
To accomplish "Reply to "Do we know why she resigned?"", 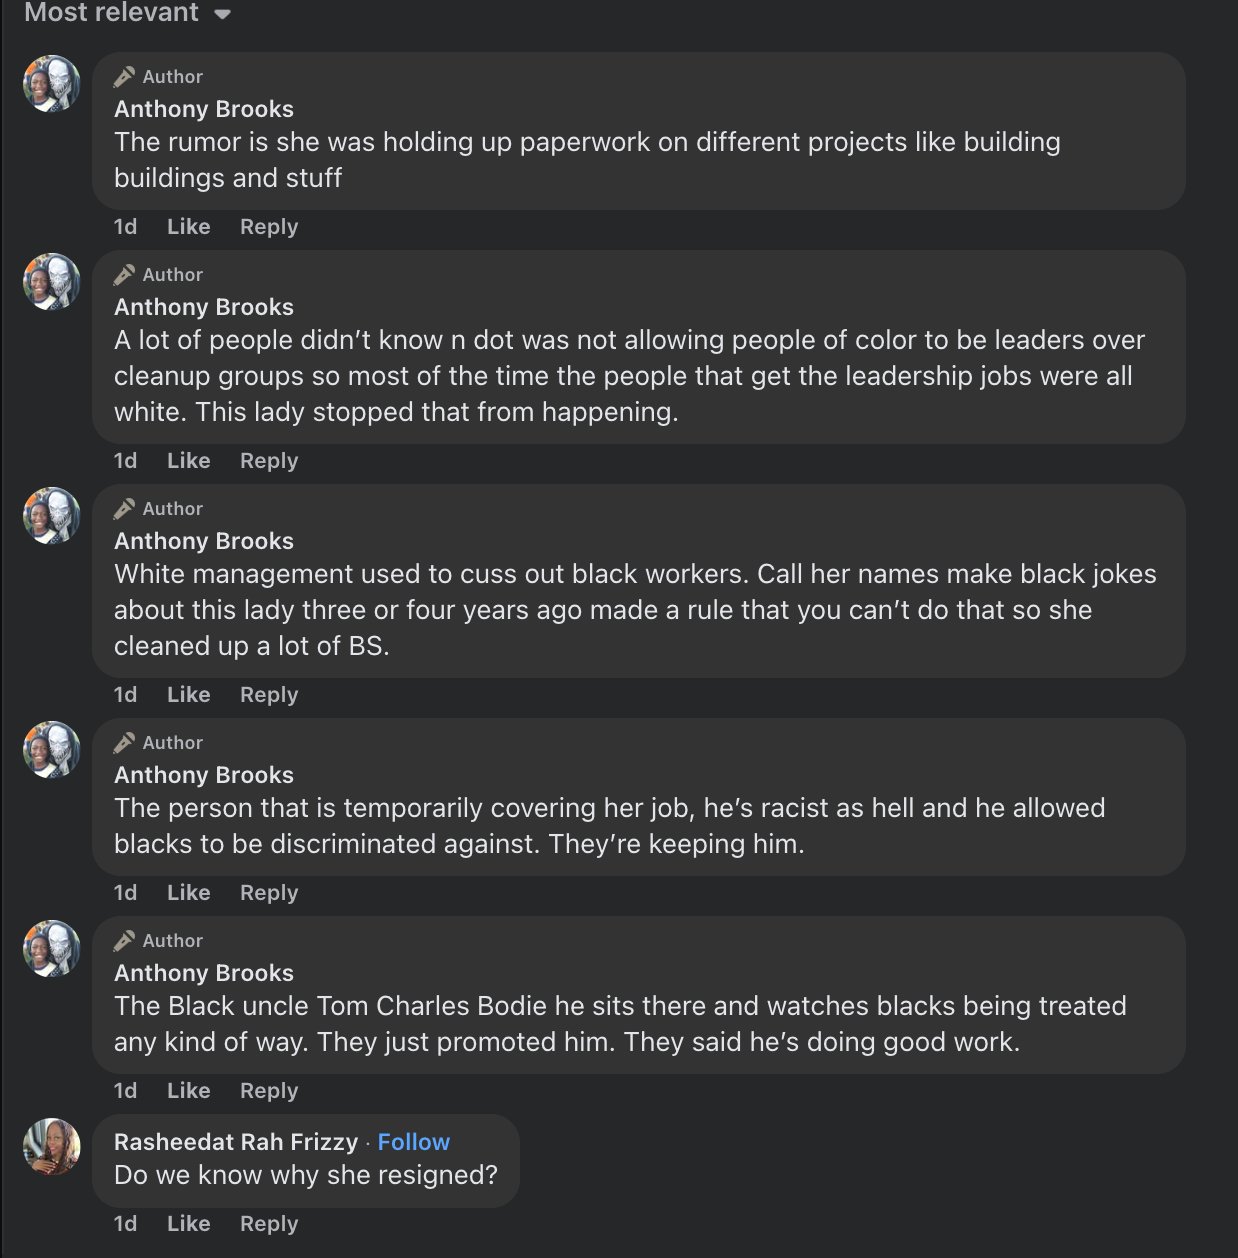I will click(269, 1224).
